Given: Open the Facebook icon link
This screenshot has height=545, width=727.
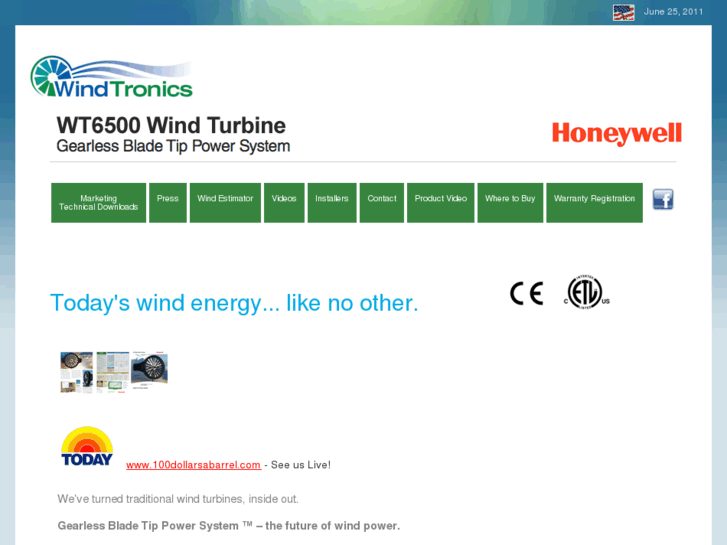Looking at the screenshot, I should point(663,199).
